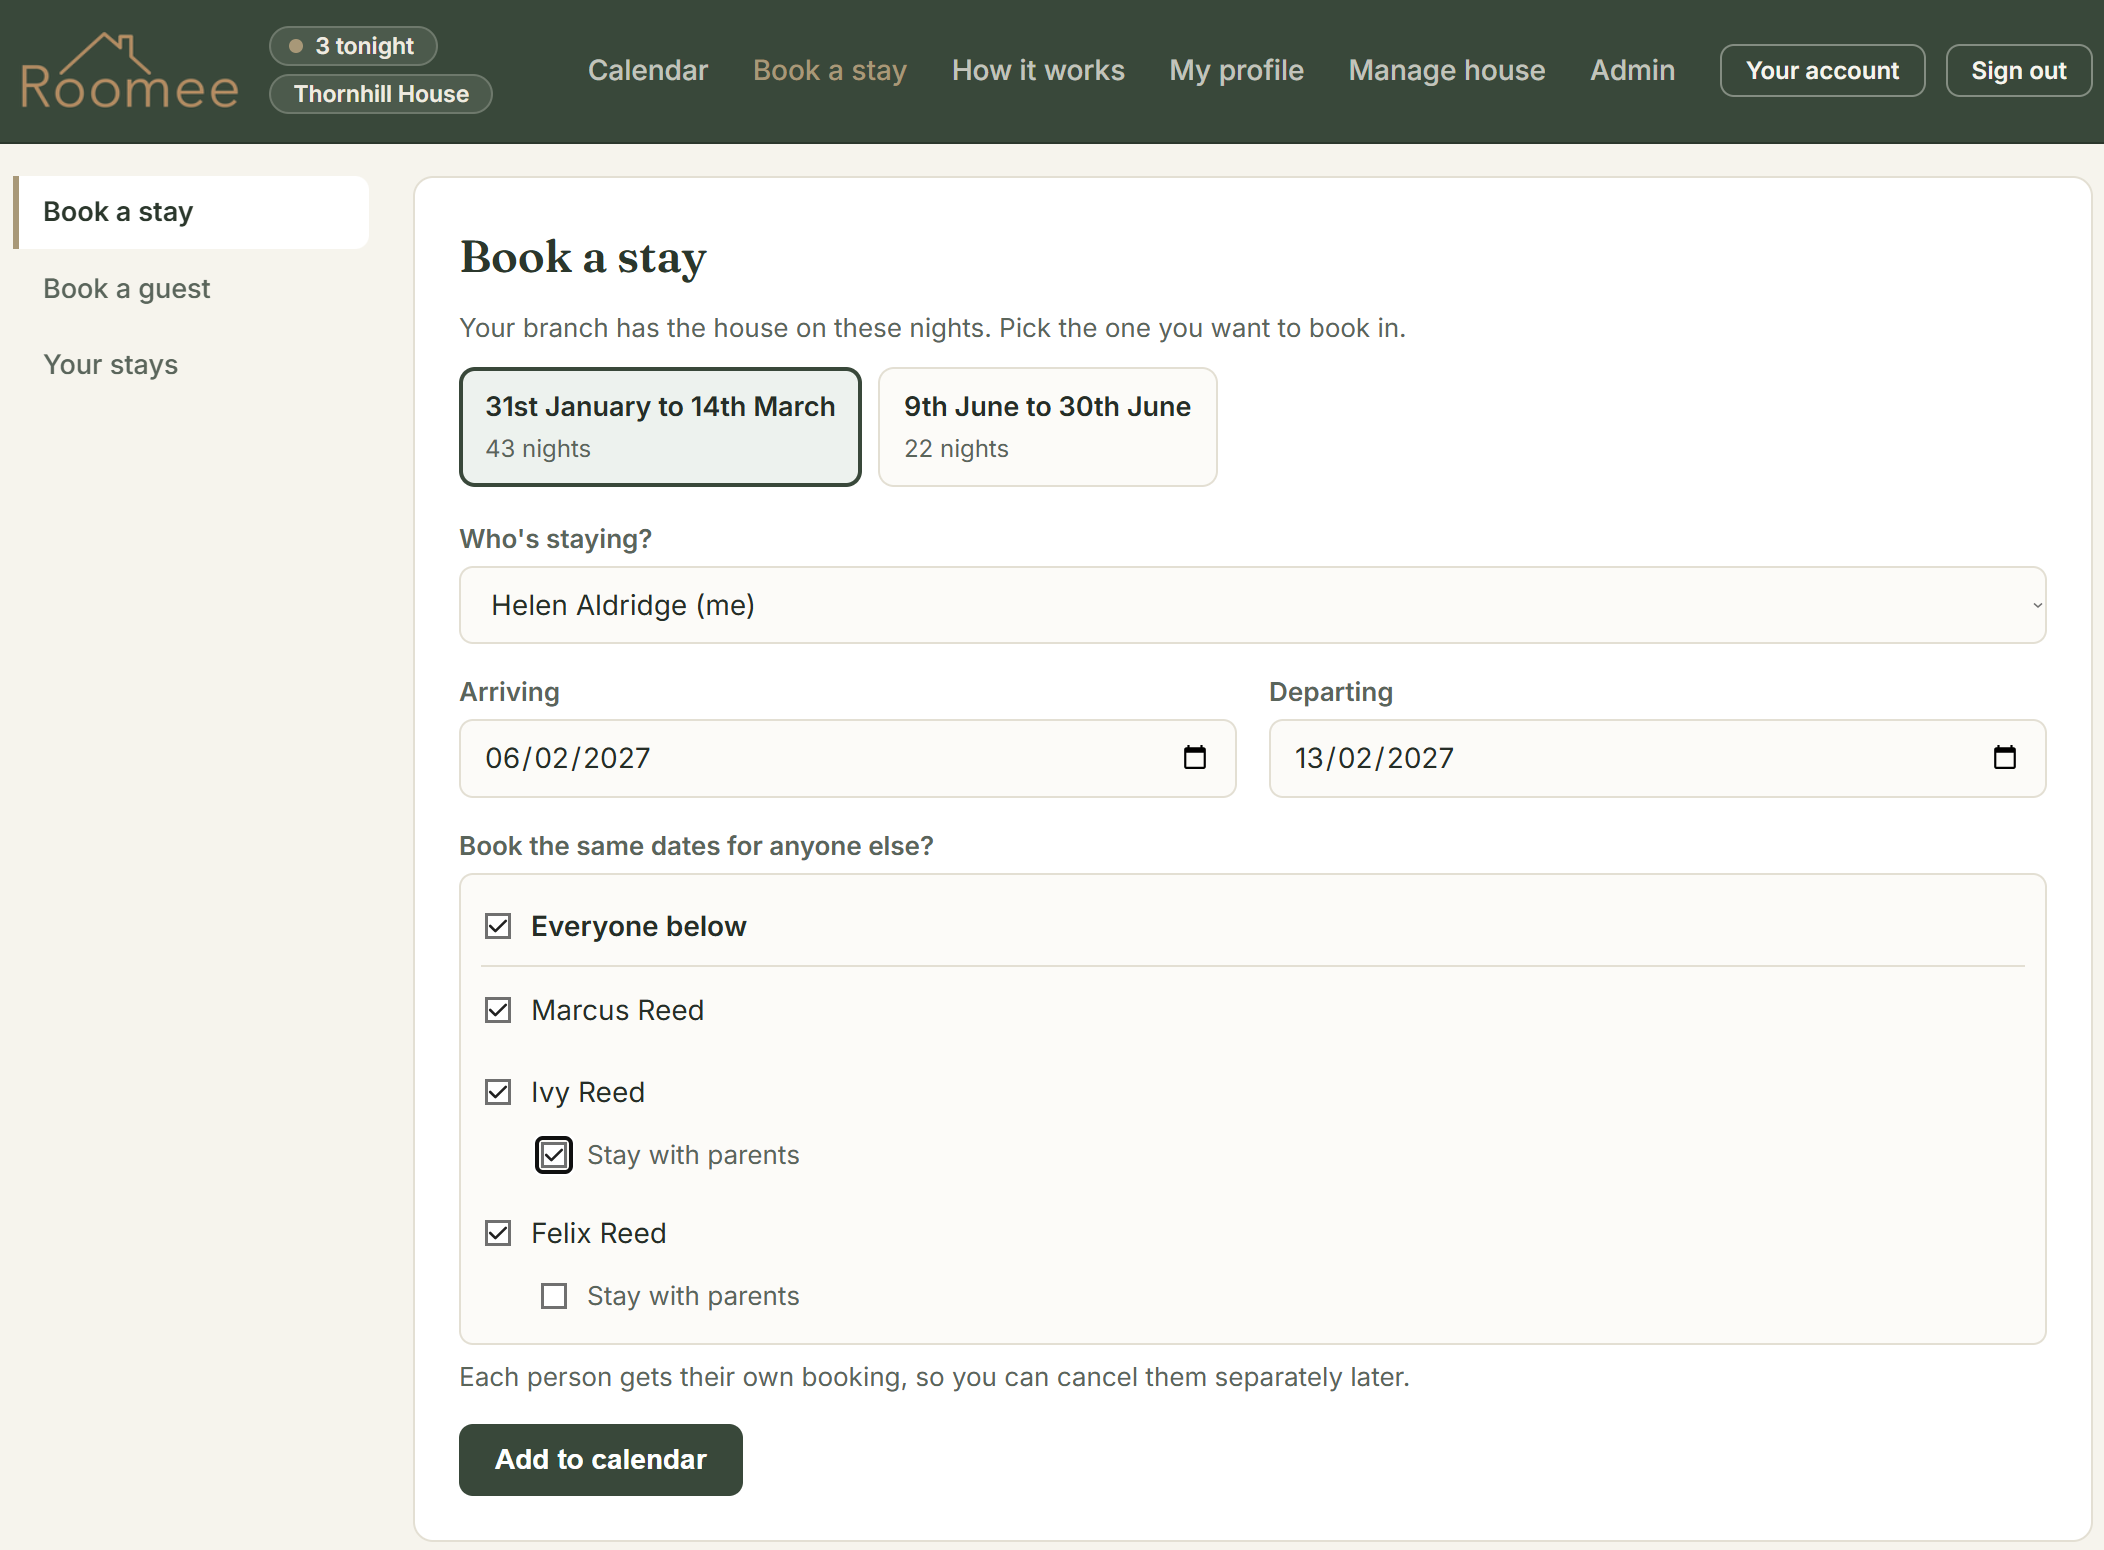Toggle 'Stay with parents' under Ivy Reed
This screenshot has width=2104, height=1550.
554,1155
